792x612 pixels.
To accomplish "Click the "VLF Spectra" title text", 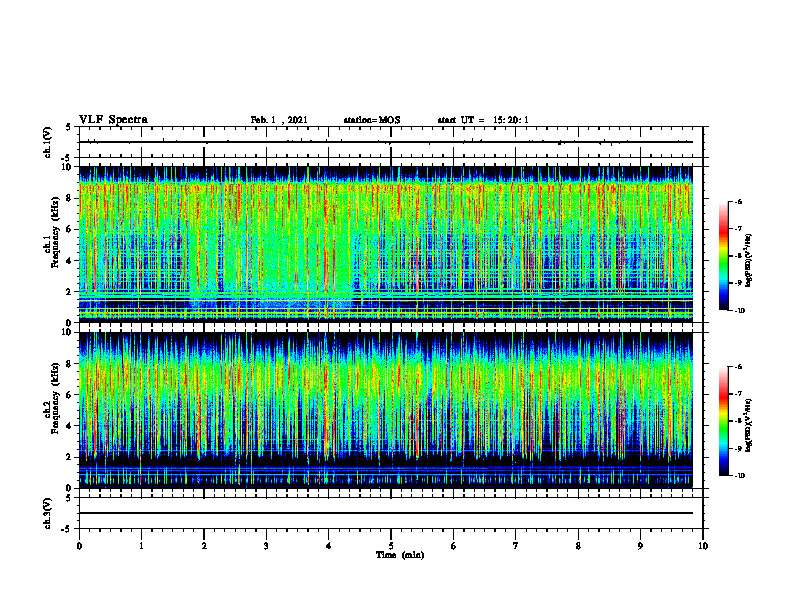I will pos(113,120).
